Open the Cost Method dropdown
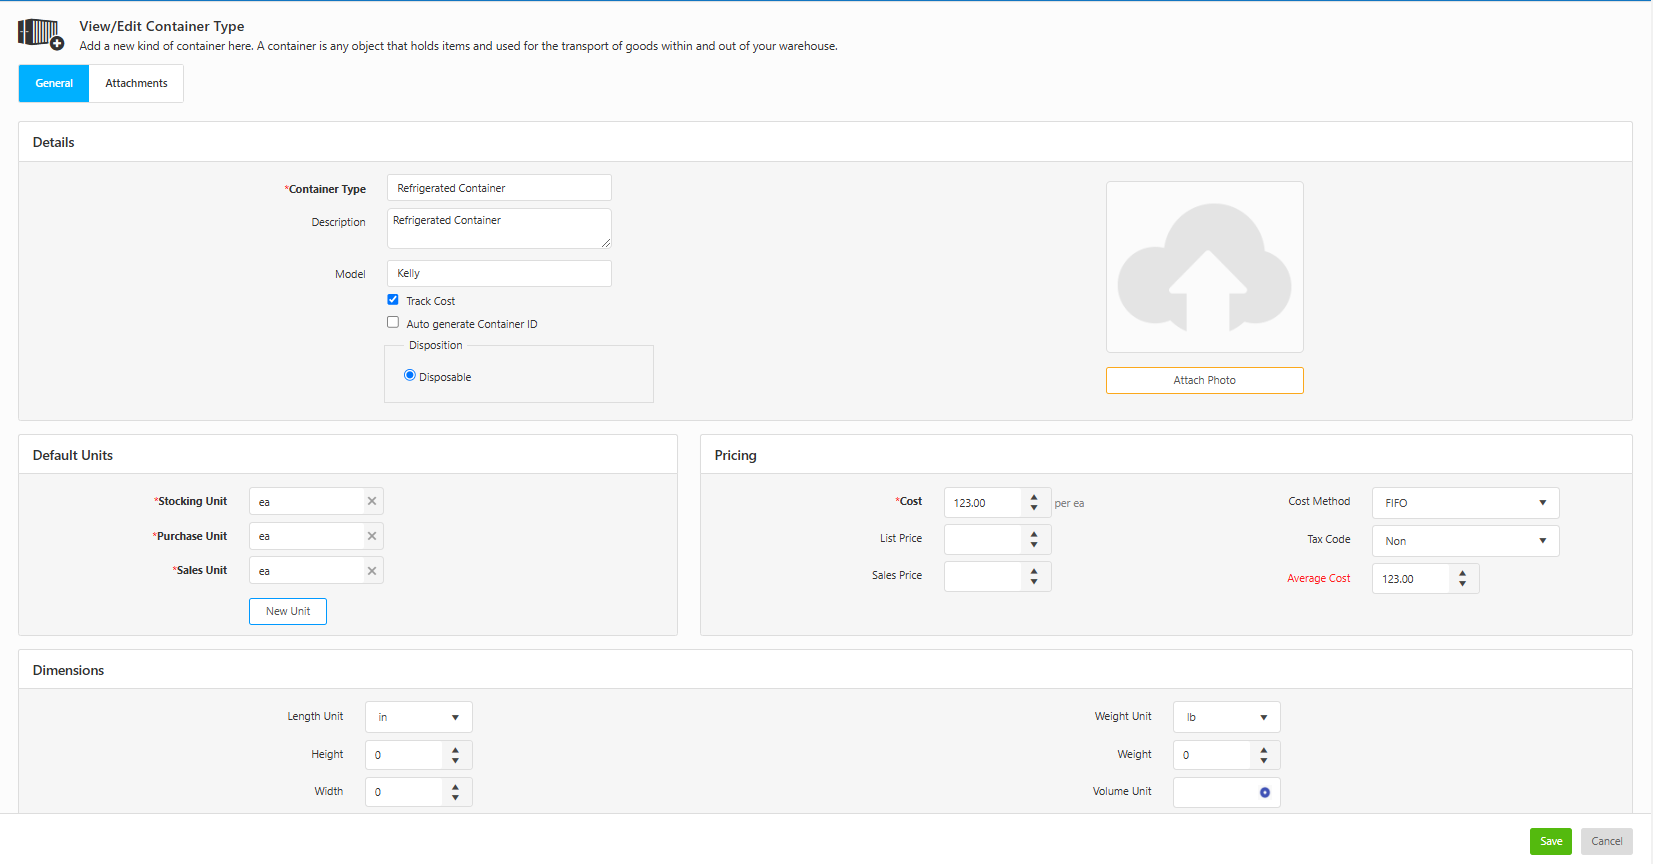 1464,503
